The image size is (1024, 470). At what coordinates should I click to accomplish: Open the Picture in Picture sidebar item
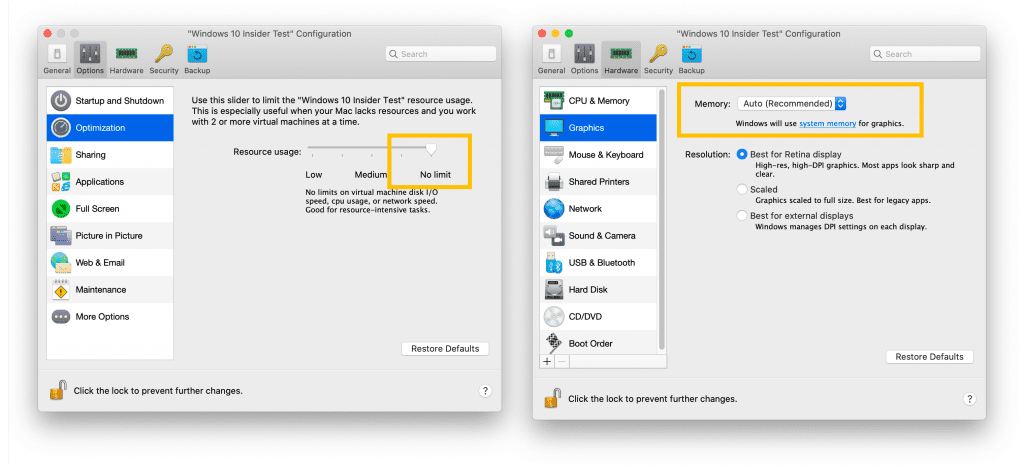point(109,236)
